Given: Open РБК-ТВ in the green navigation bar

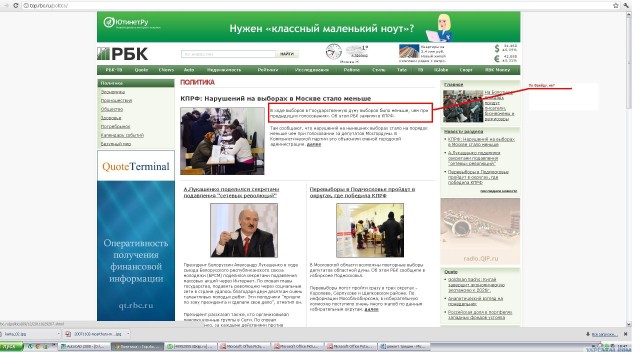Looking at the screenshot, I should tap(113, 70).
